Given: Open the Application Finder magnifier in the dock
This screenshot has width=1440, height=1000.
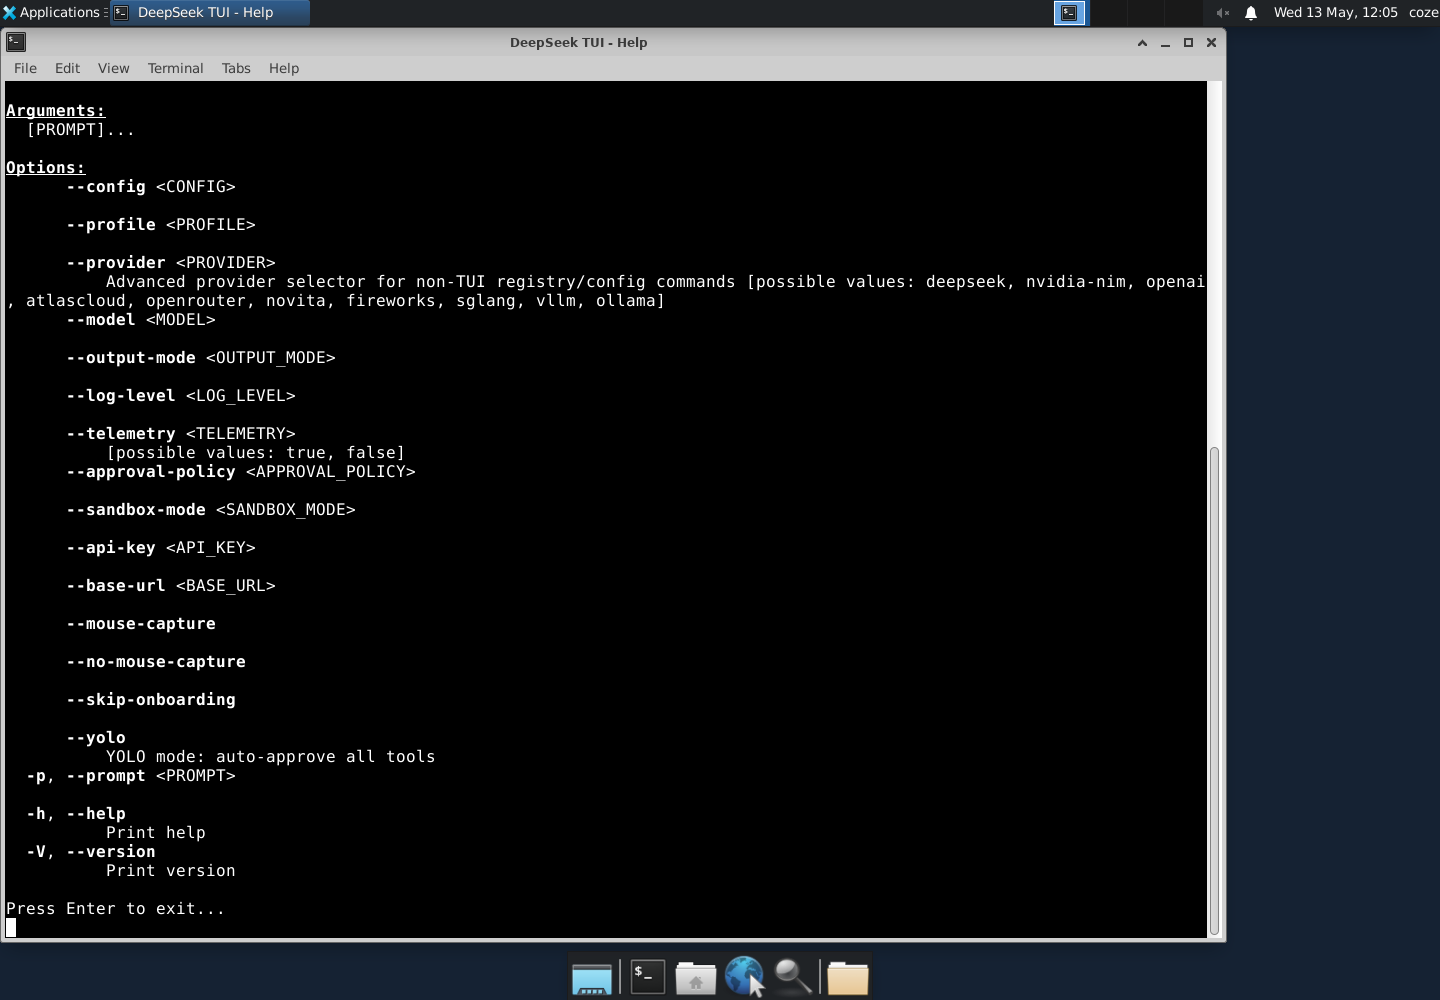Looking at the screenshot, I should (x=794, y=977).
